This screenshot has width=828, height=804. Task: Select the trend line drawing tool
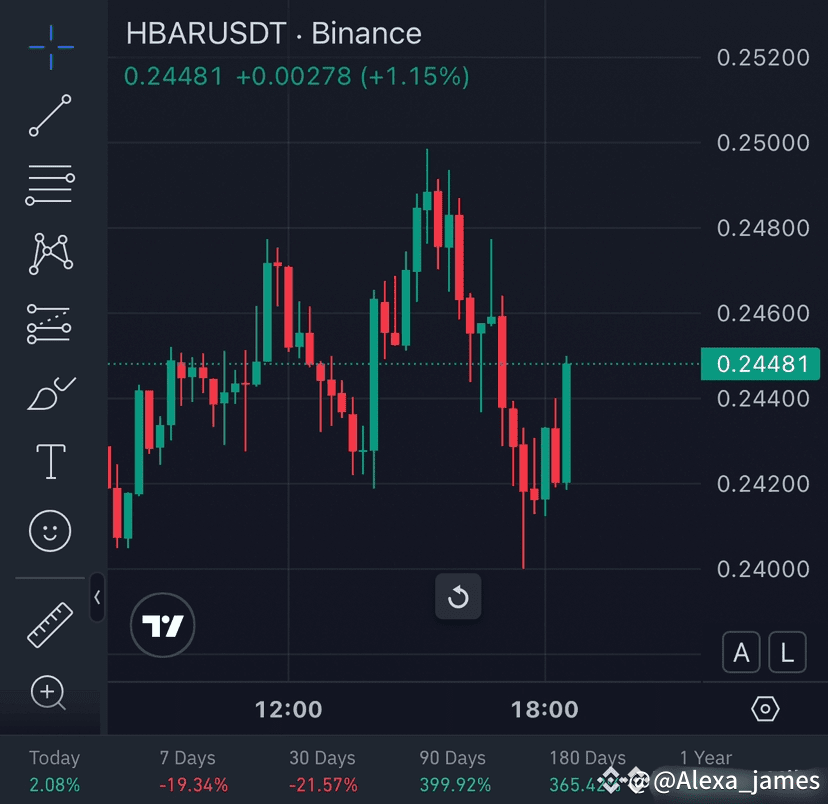click(50, 116)
